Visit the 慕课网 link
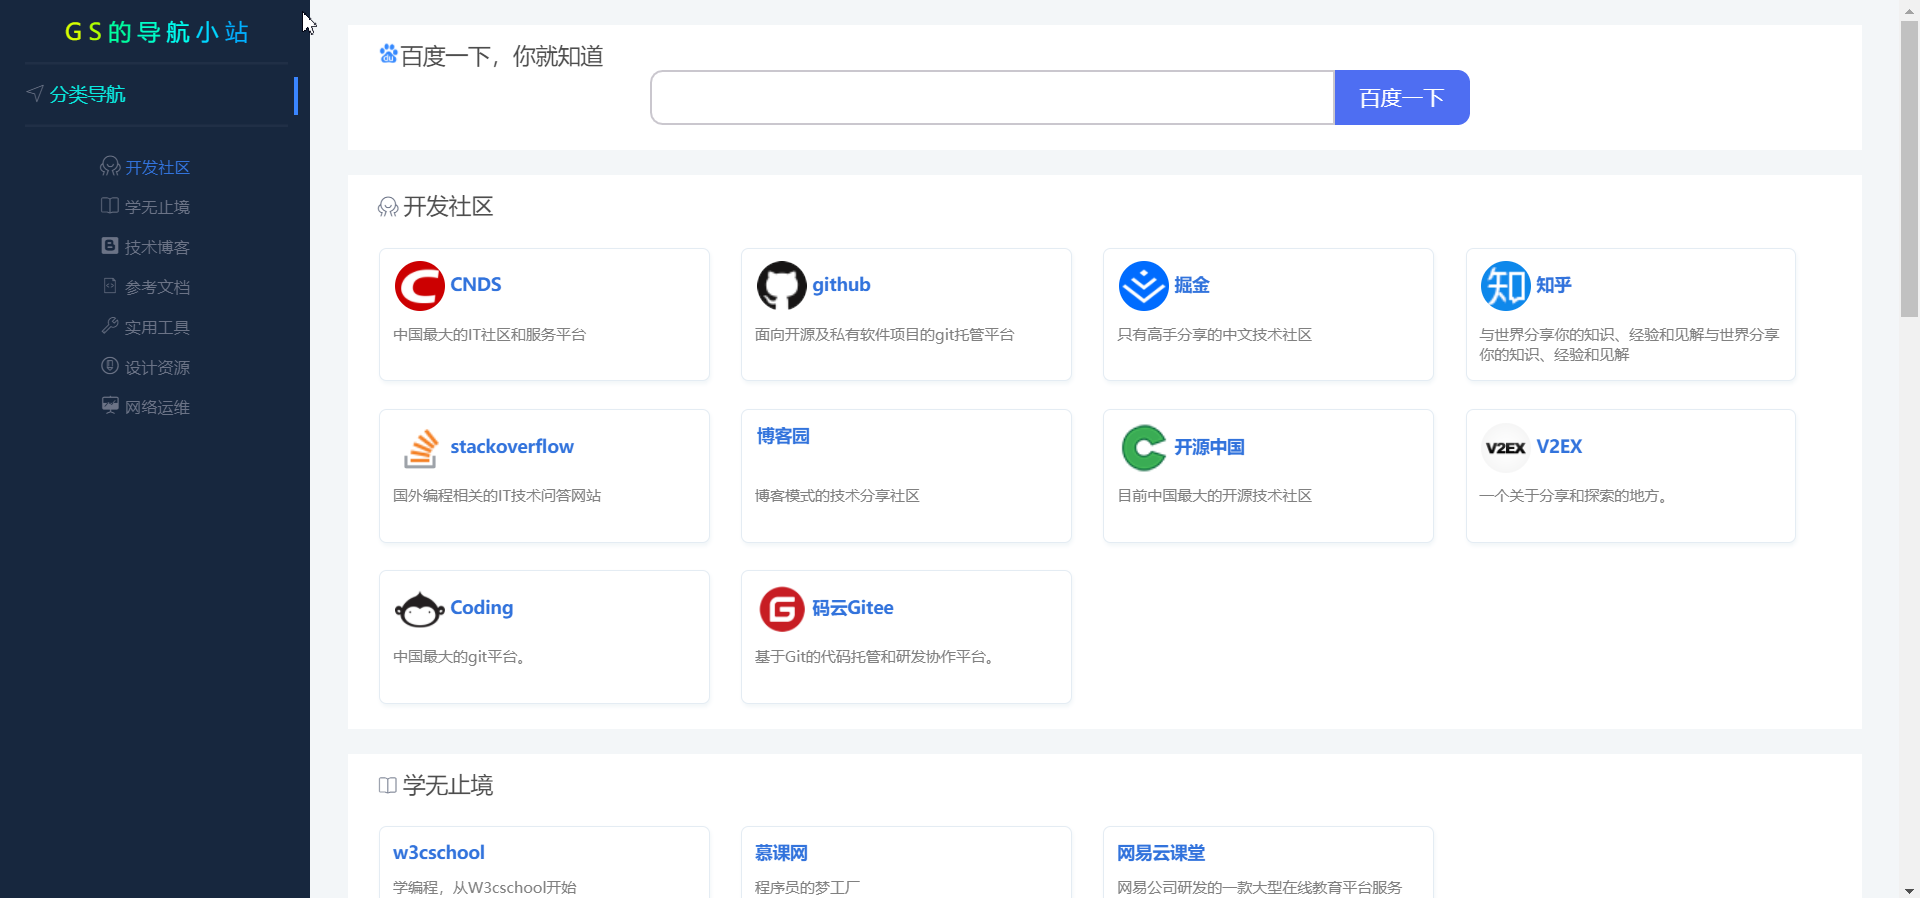 click(x=781, y=853)
